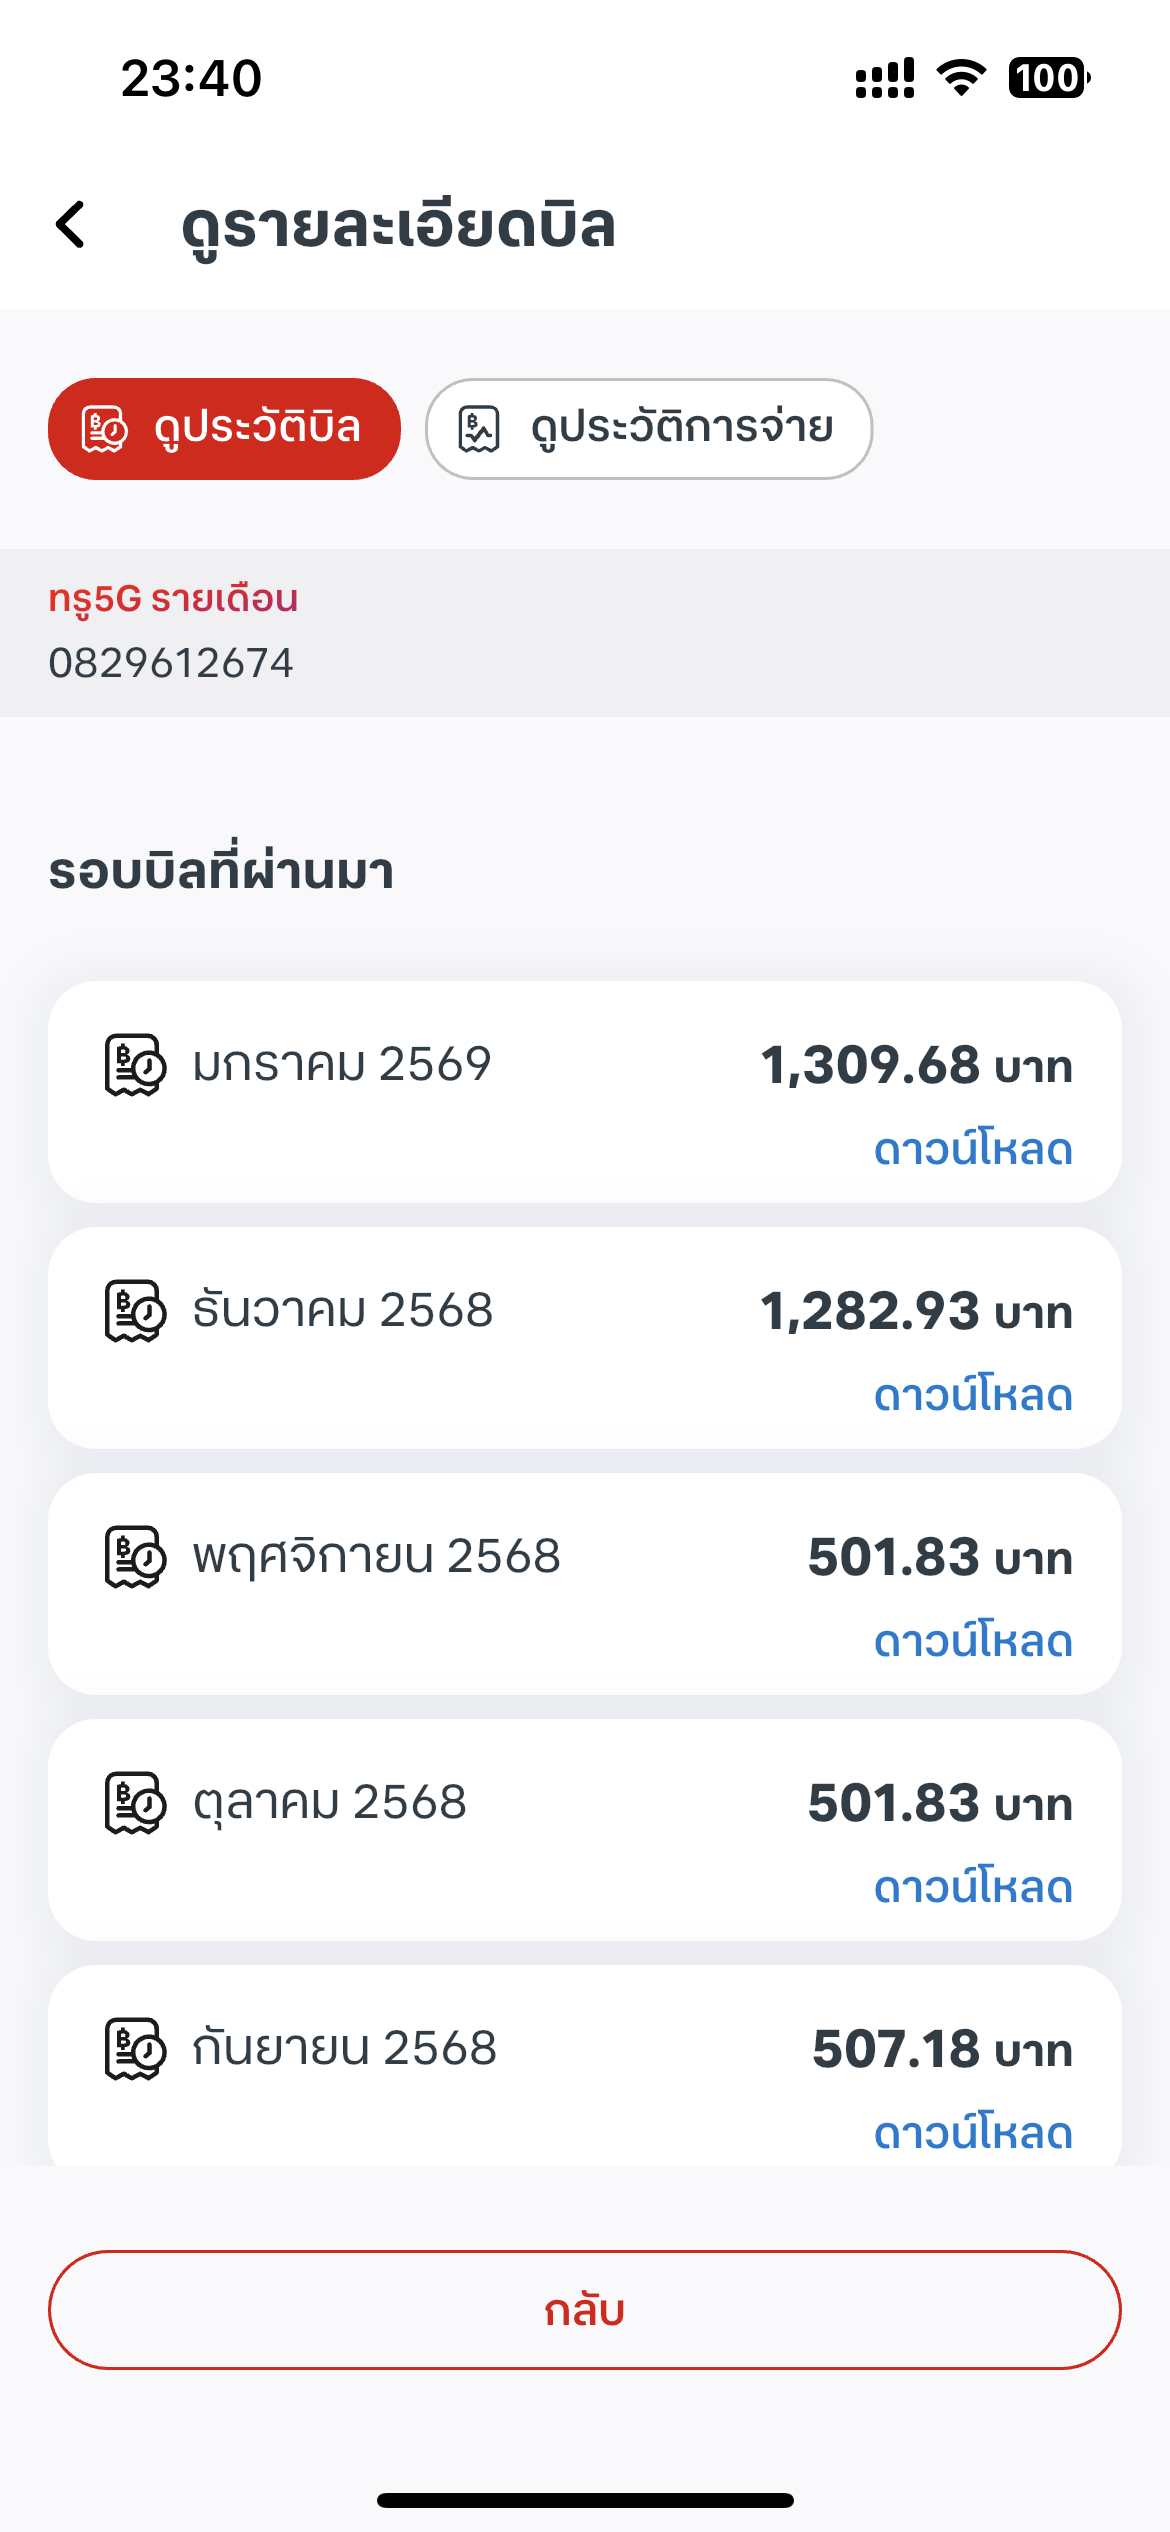Click the bill icon beside พฤศจิกายน 2568
Viewport: 1170px width, 2532px height.
click(135, 1557)
